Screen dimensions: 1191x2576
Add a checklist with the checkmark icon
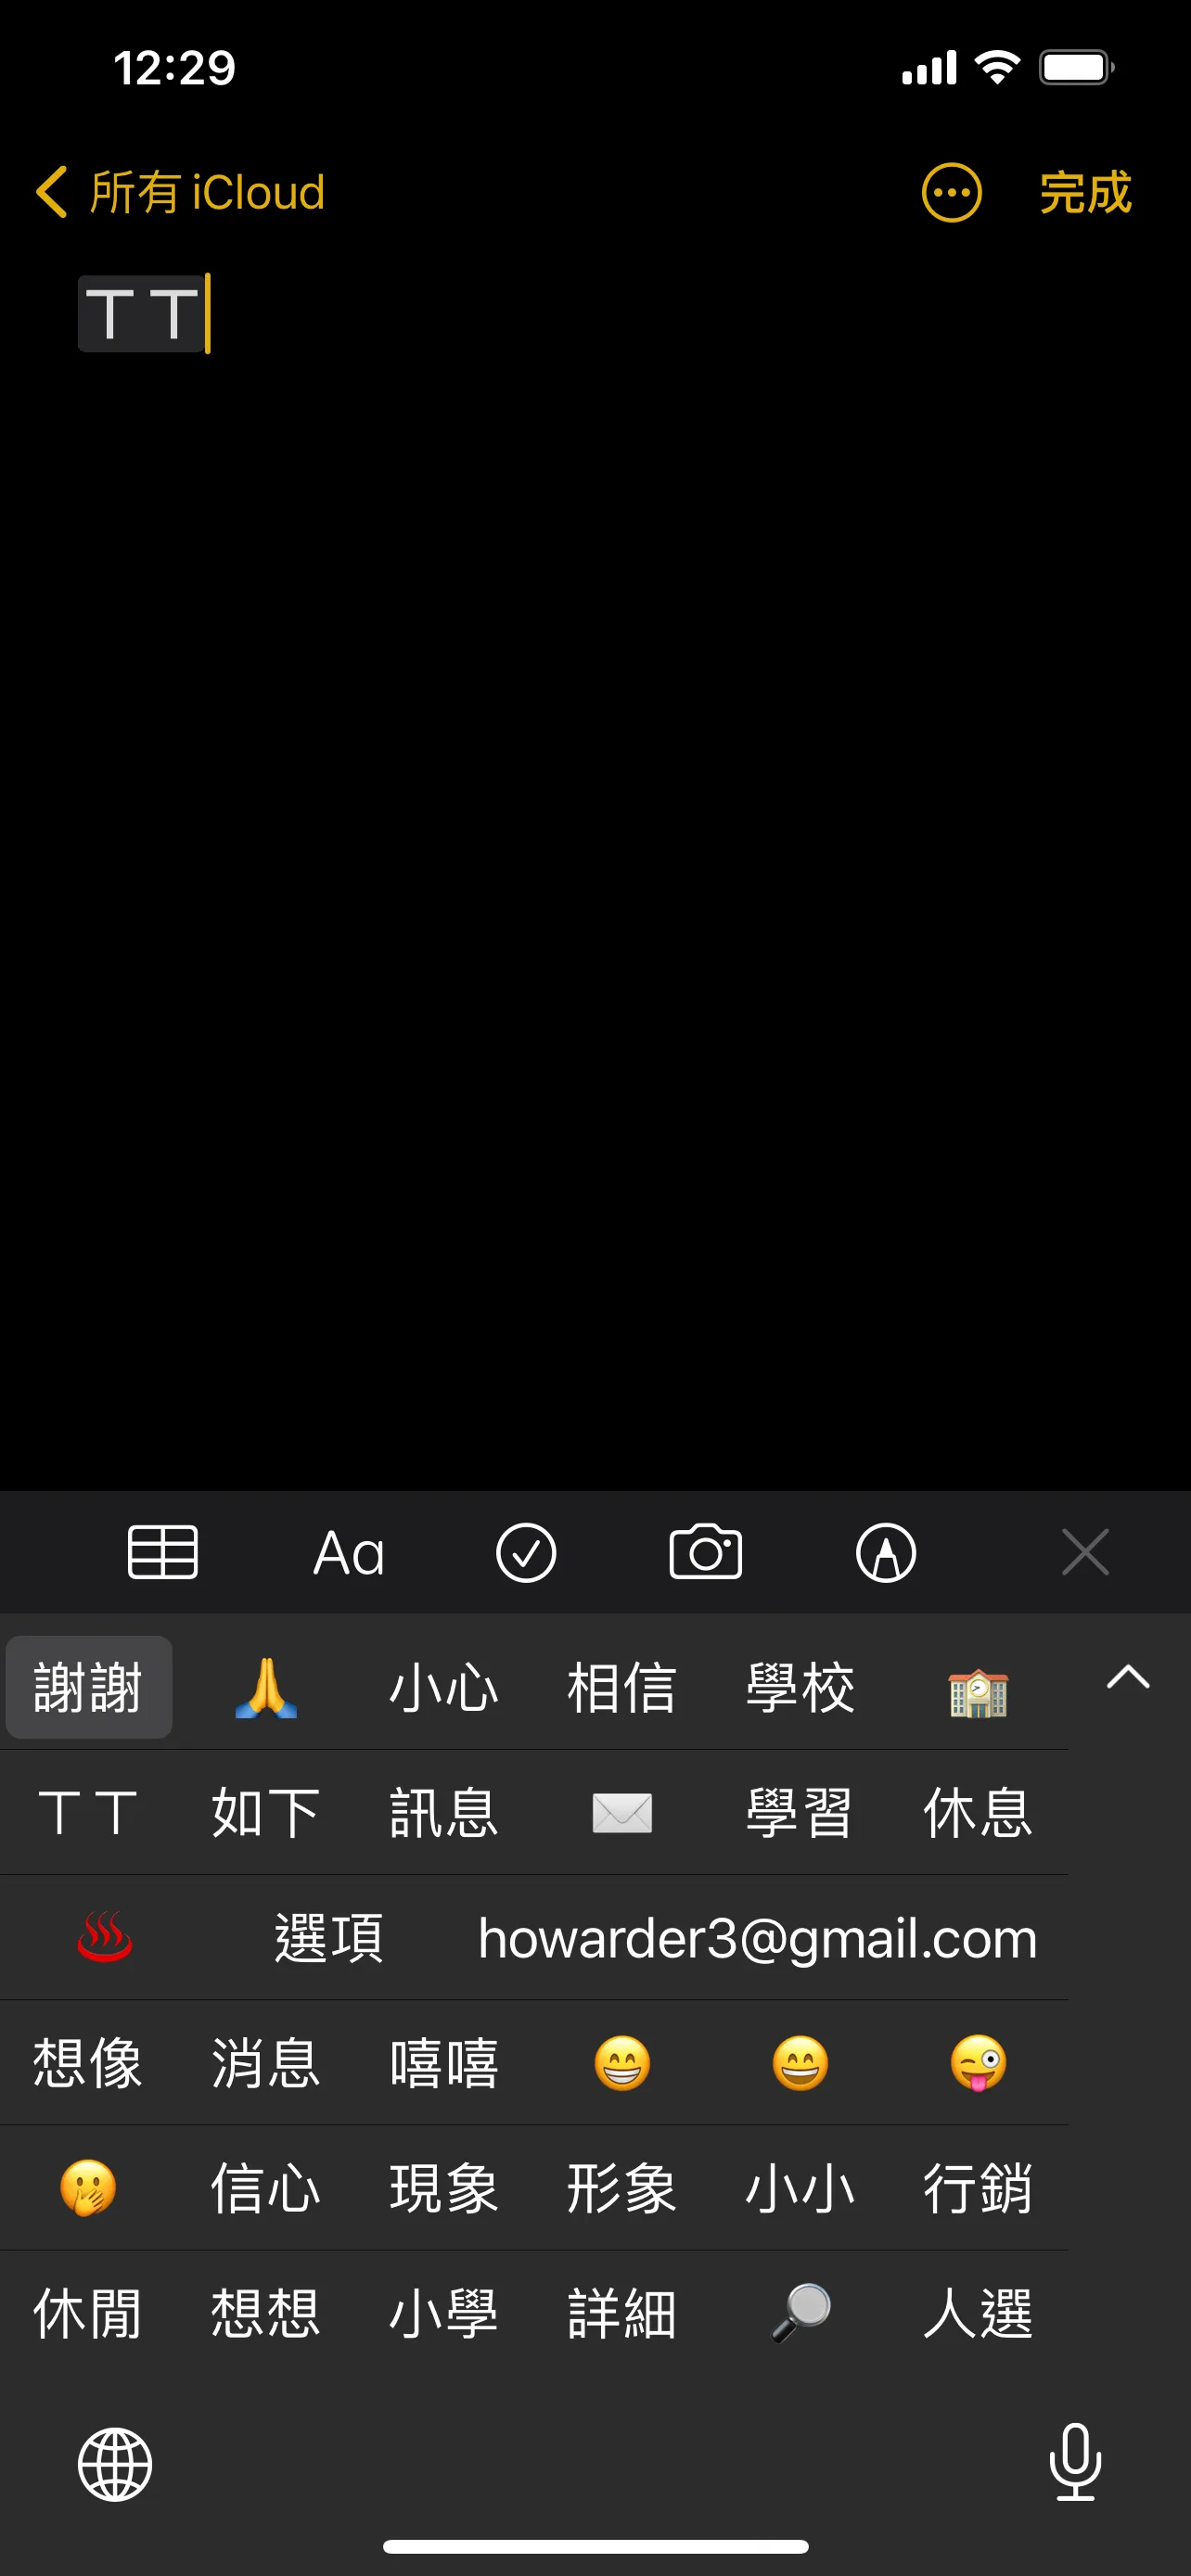coord(526,1553)
